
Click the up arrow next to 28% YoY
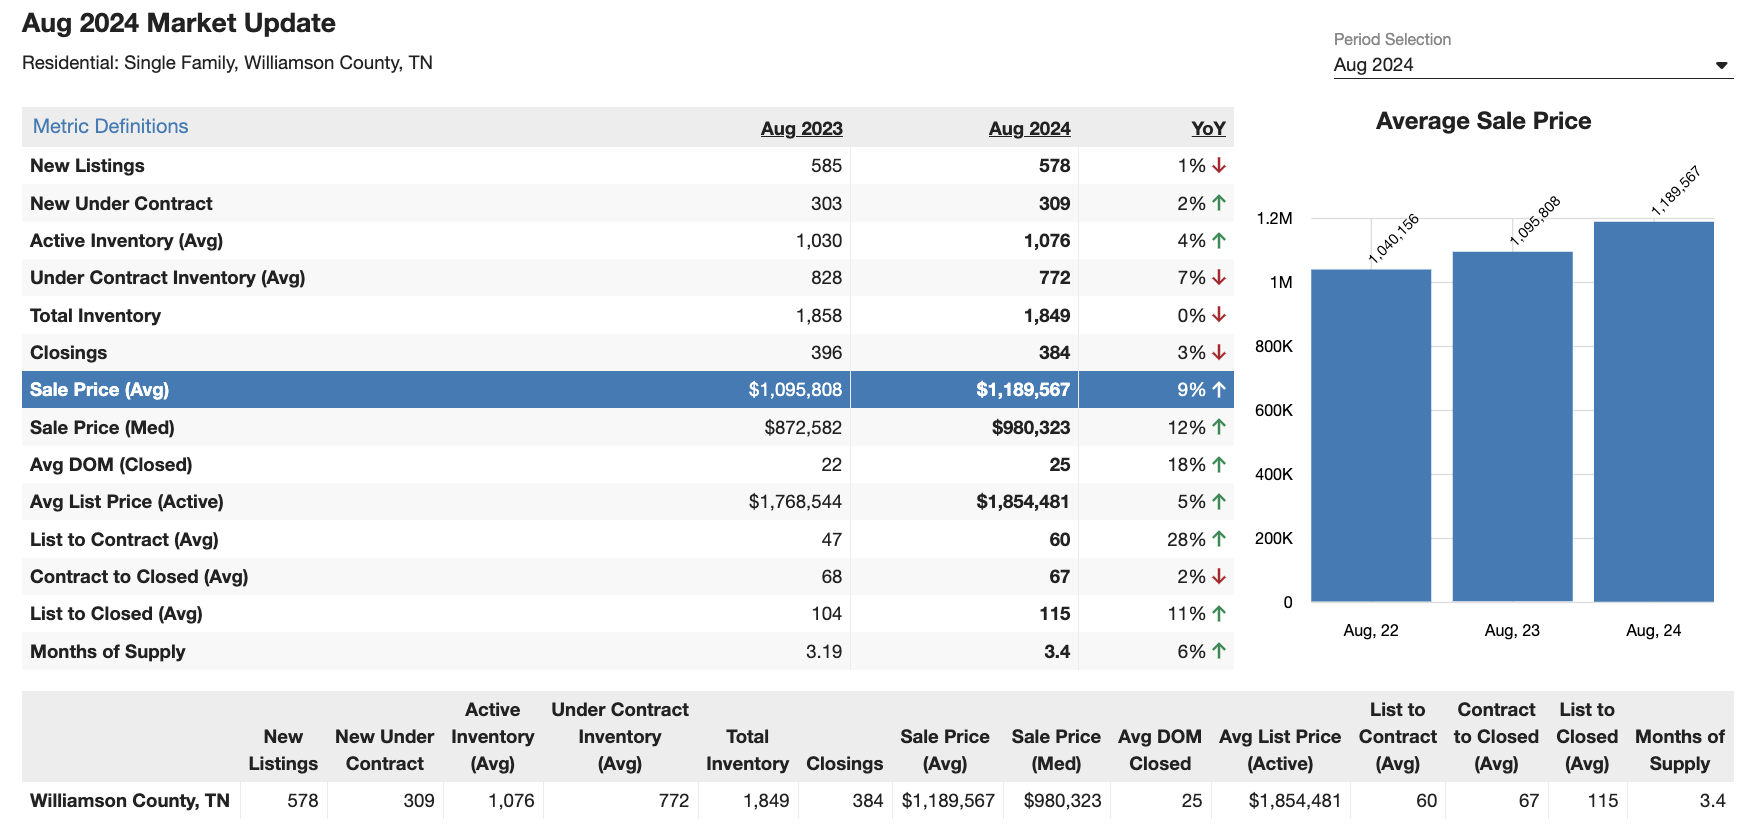1219,539
